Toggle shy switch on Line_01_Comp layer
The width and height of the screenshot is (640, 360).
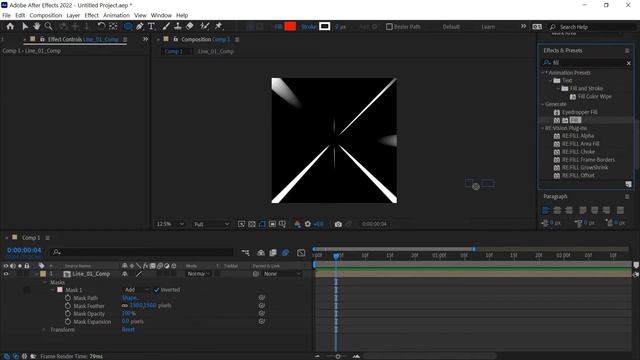pyautogui.click(x=125, y=274)
